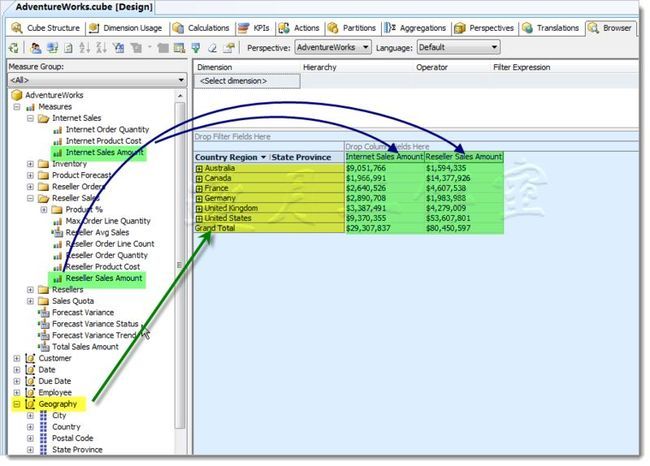Open the Perspective dropdown showing AdventureWorks

click(333, 47)
